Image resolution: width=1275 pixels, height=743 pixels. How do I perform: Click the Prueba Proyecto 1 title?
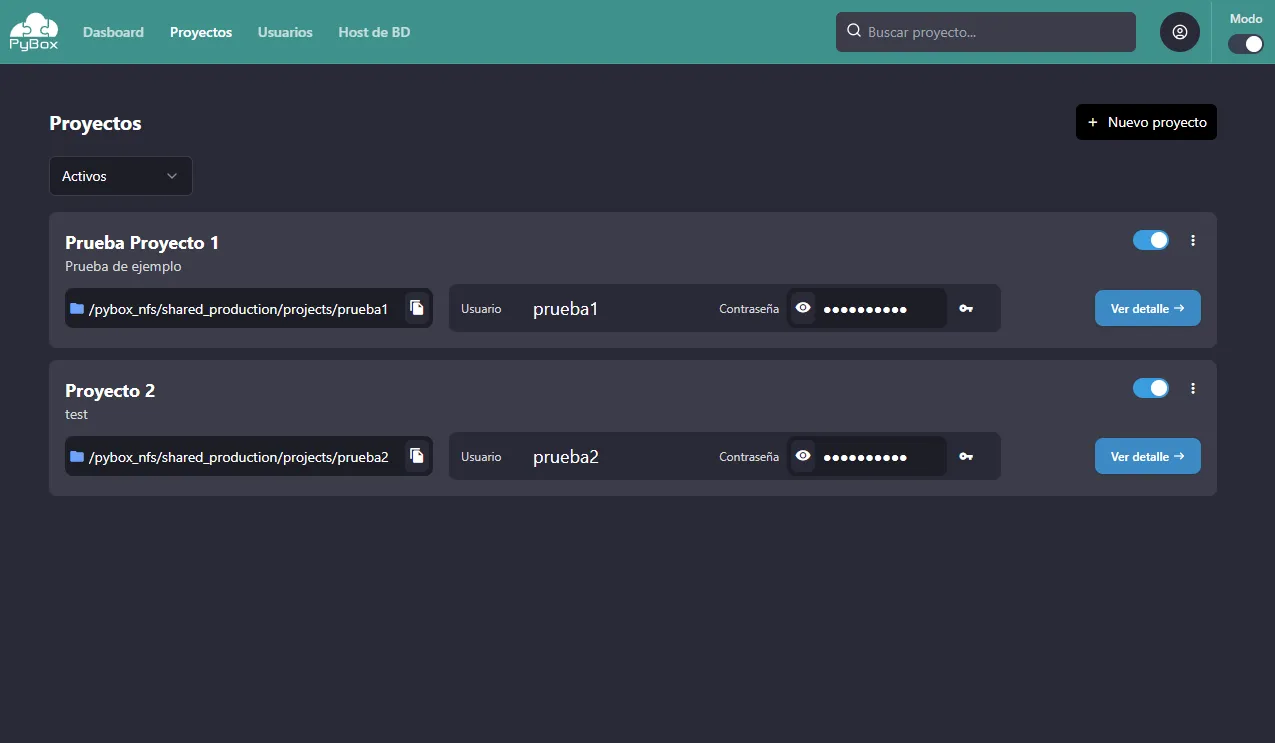tap(142, 242)
